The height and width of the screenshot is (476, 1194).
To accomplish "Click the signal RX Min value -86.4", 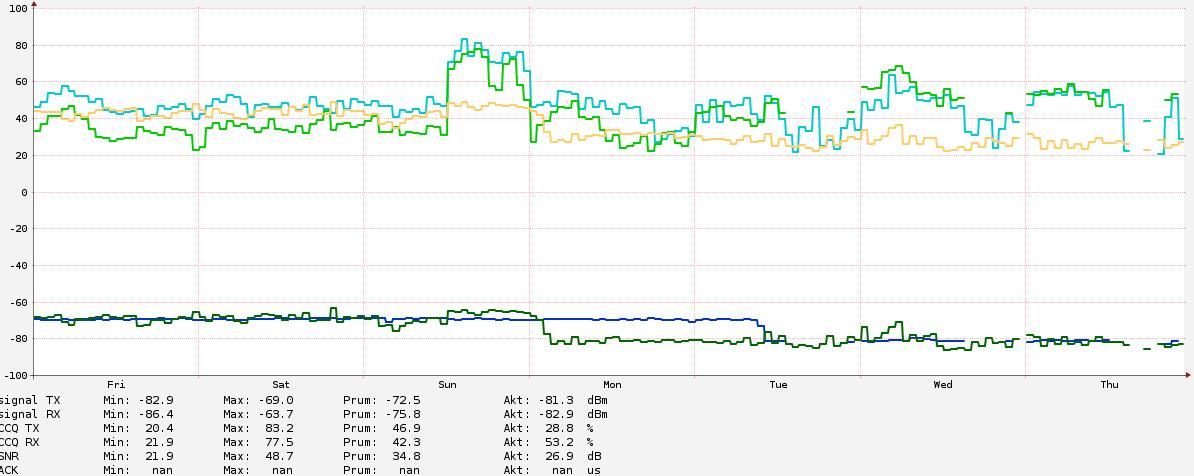I will click(x=157, y=414).
